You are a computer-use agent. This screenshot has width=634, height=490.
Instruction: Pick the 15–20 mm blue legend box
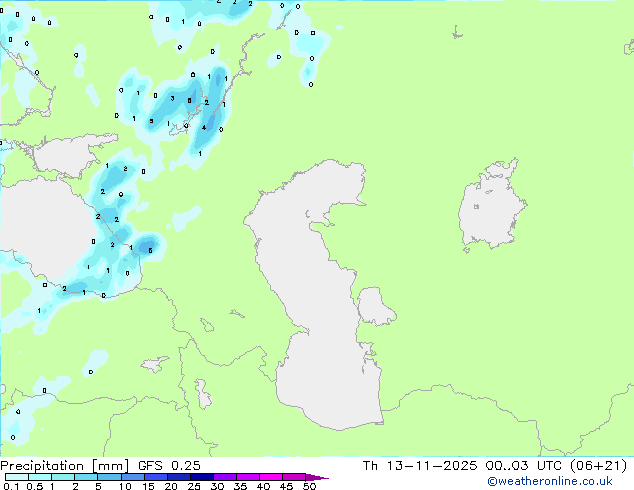(156, 477)
